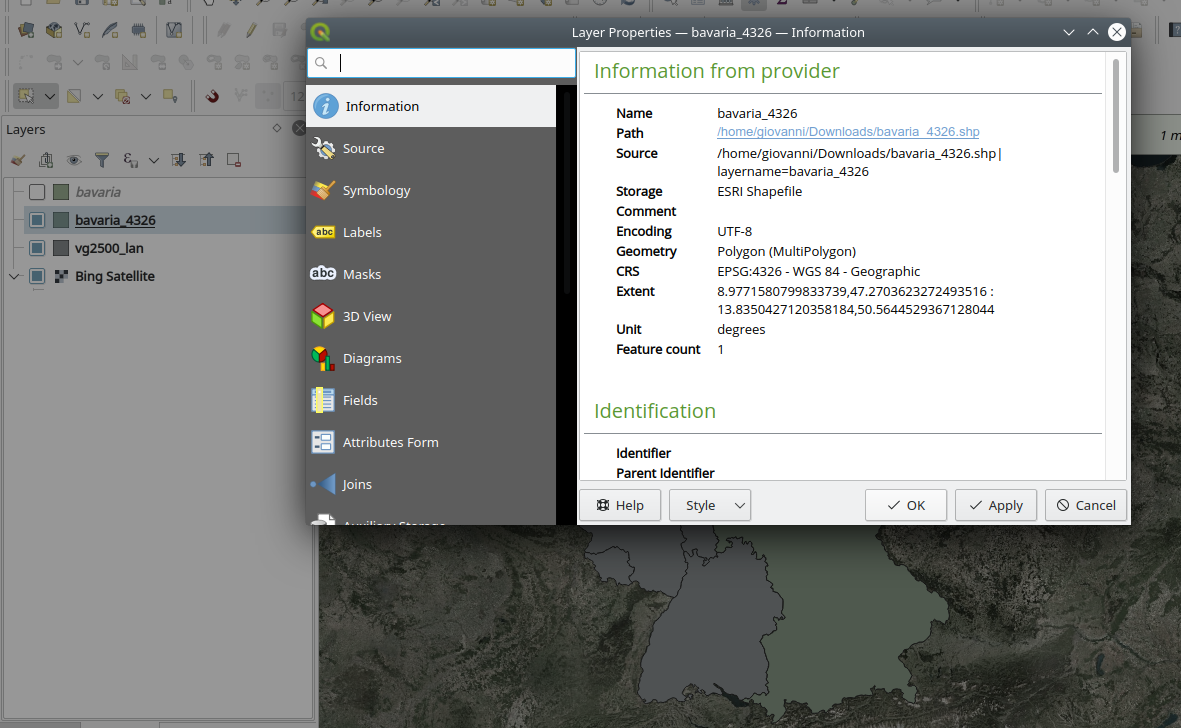Expand all layers in the tree
Image resolution: width=1181 pixels, height=728 pixels.
point(179,160)
